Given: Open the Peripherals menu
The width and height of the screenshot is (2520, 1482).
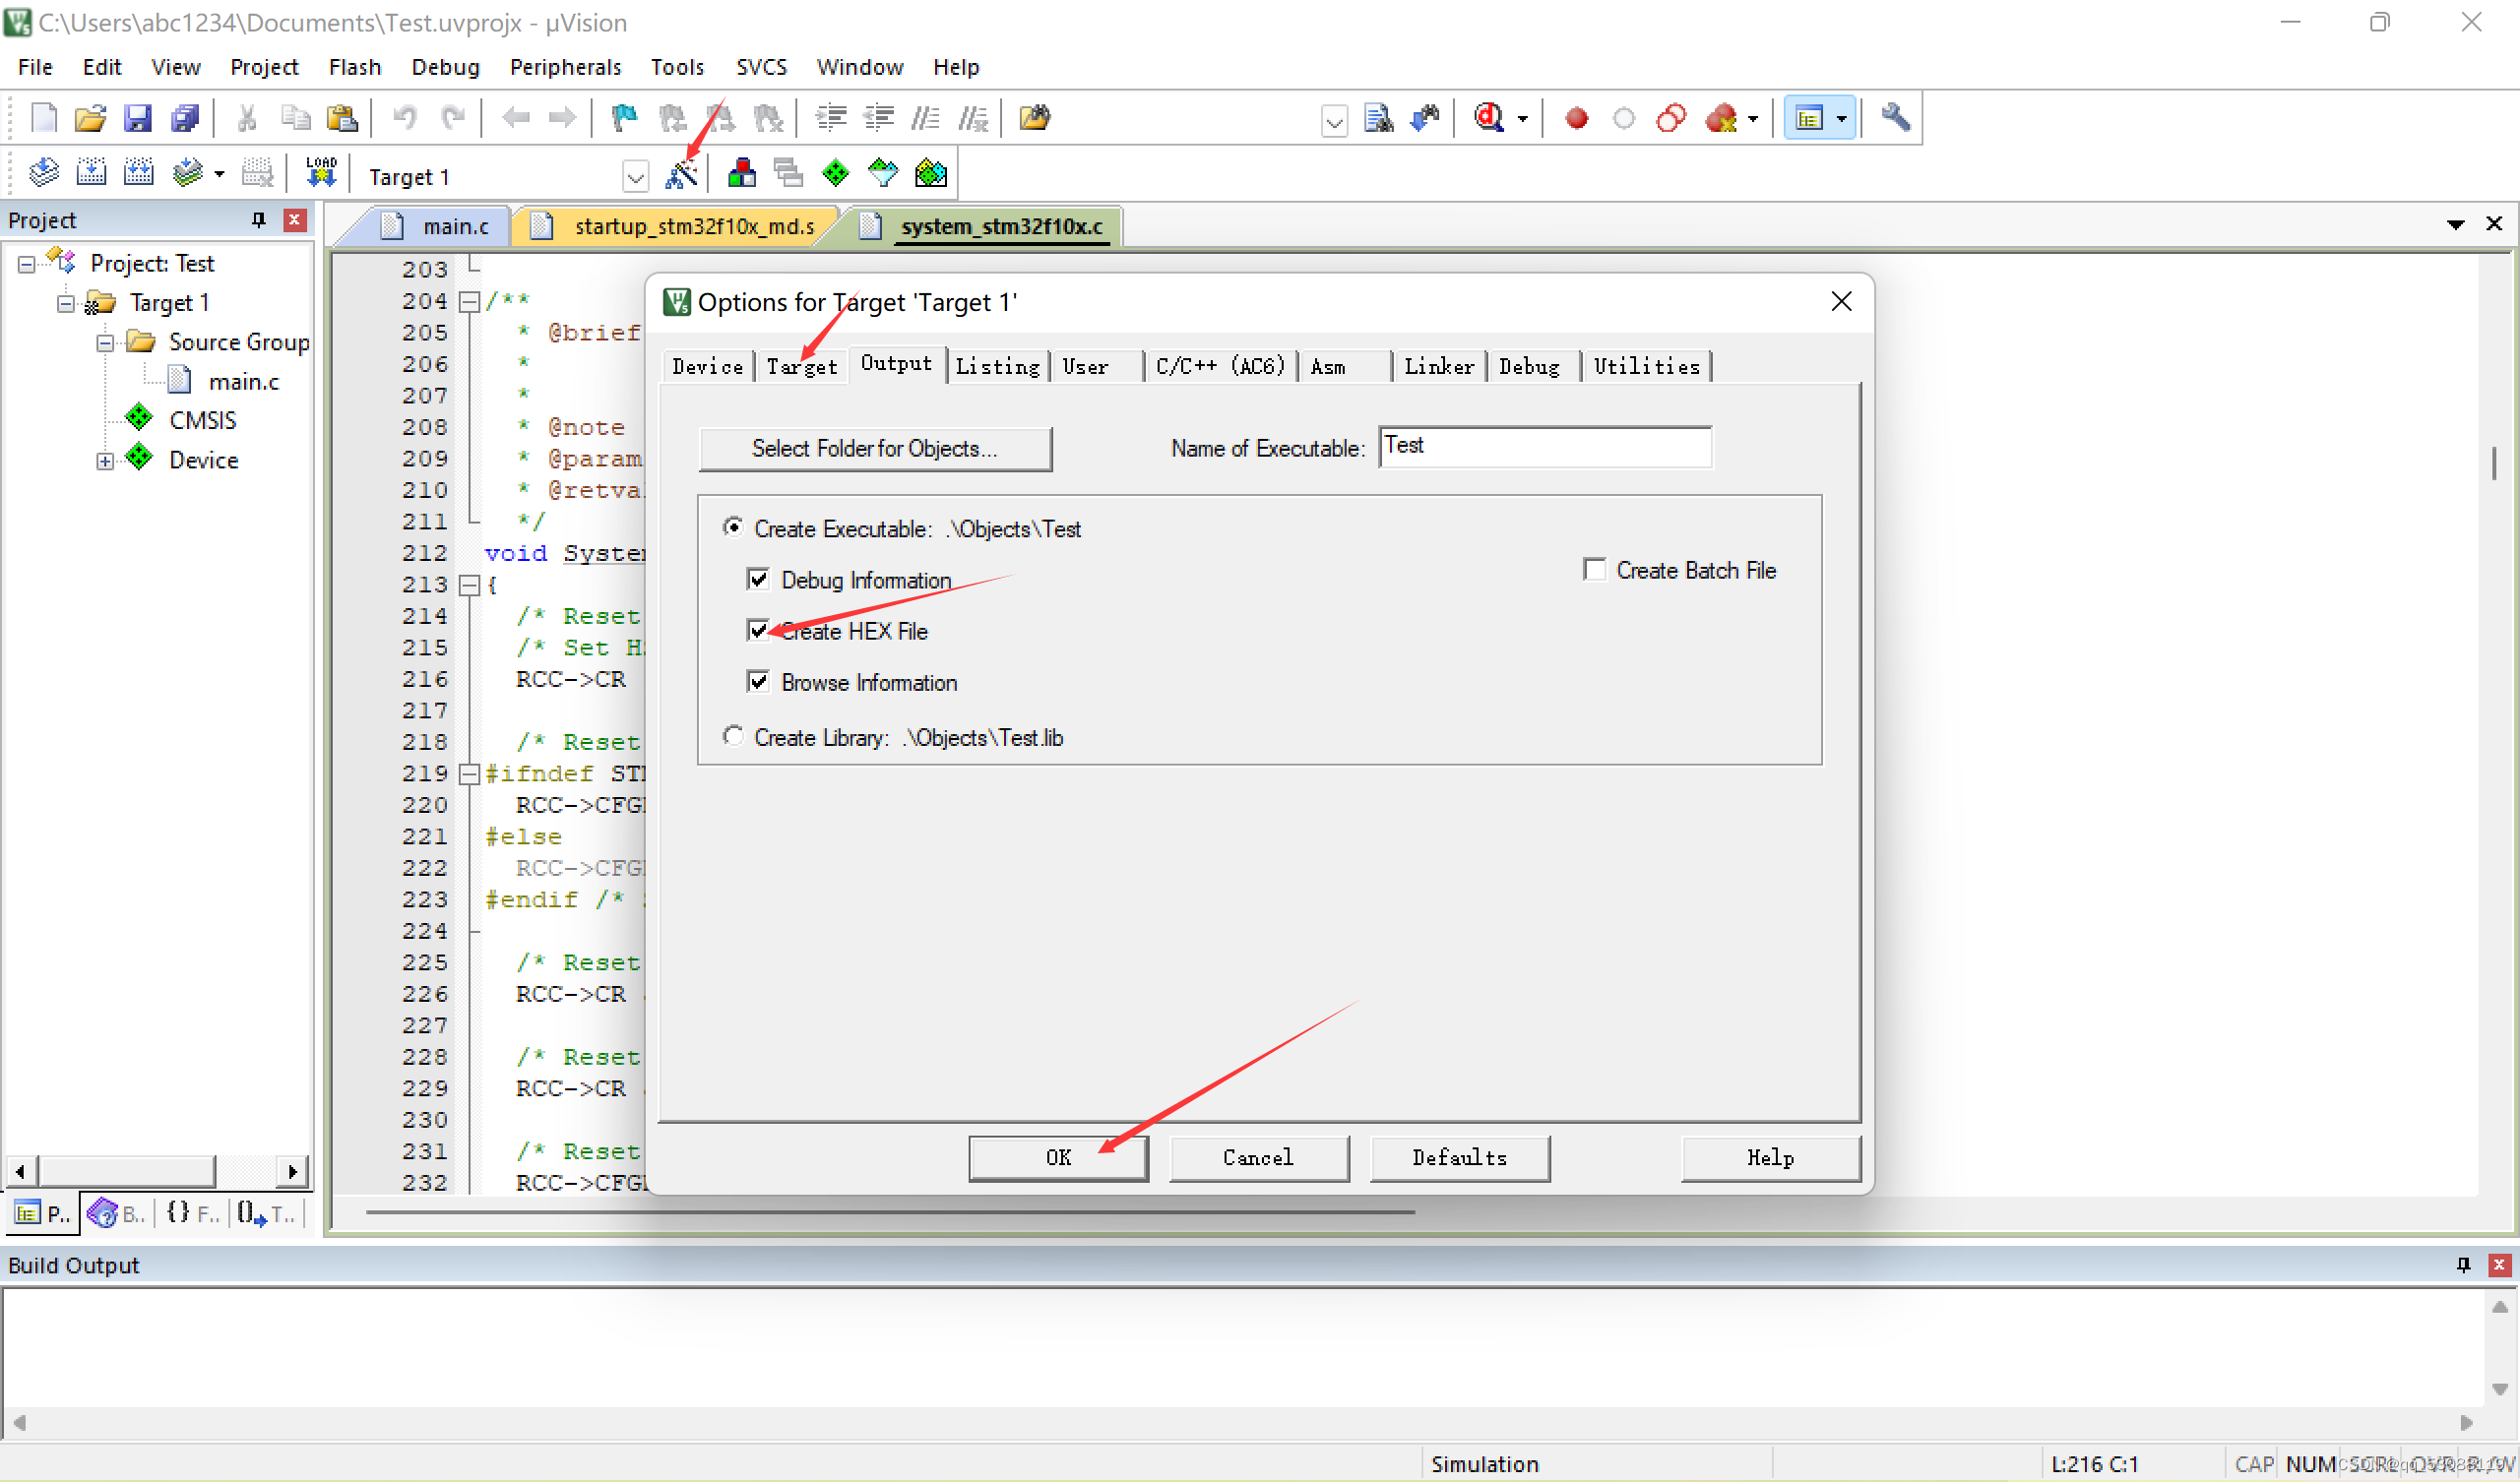Looking at the screenshot, I should tap(565, 67).
